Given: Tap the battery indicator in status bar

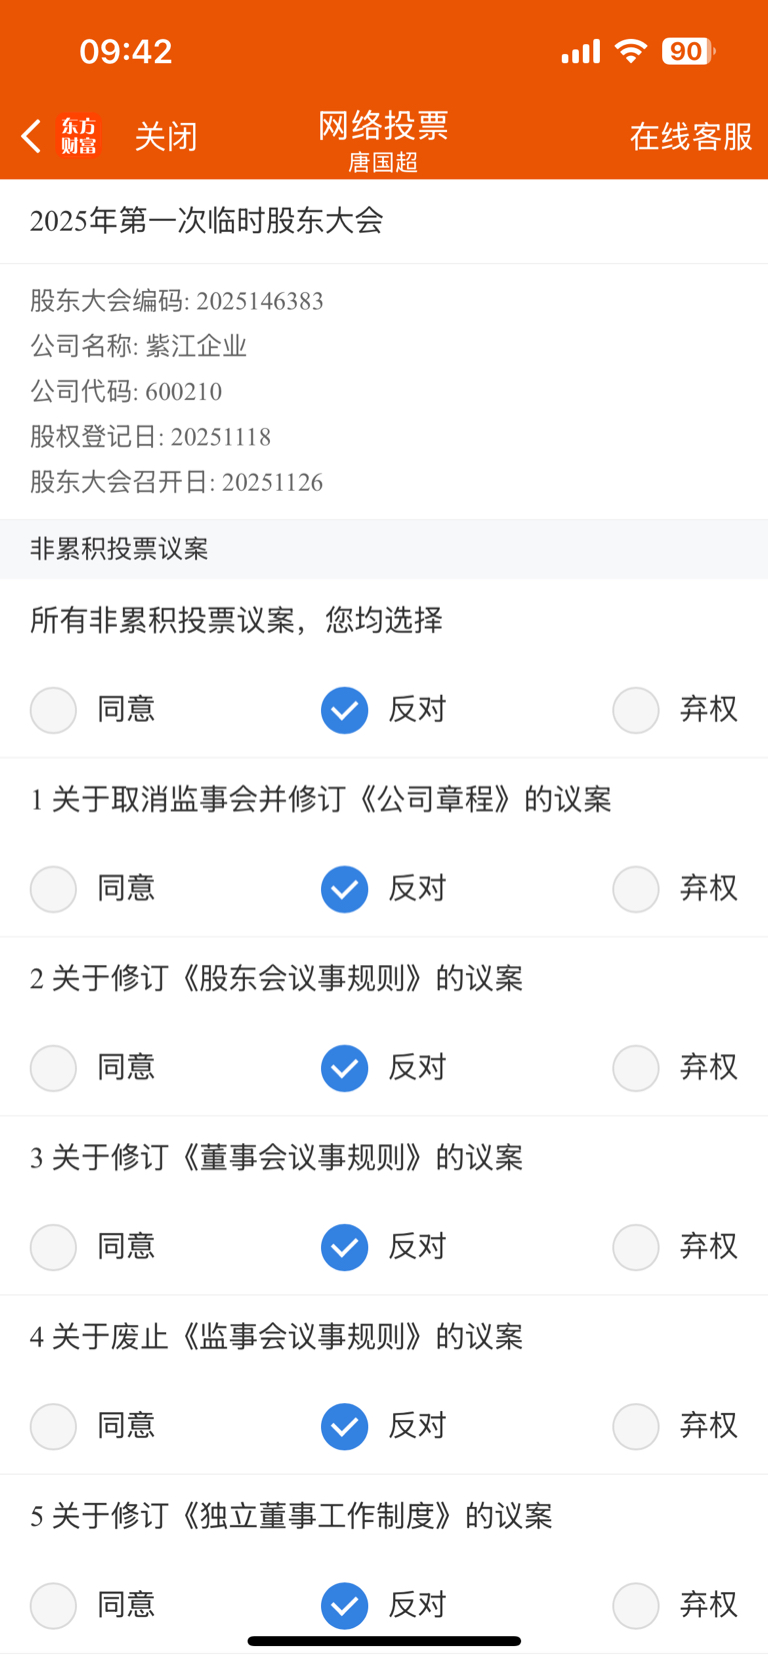Looking at the screenshot, I should click(x=688, y=51).
